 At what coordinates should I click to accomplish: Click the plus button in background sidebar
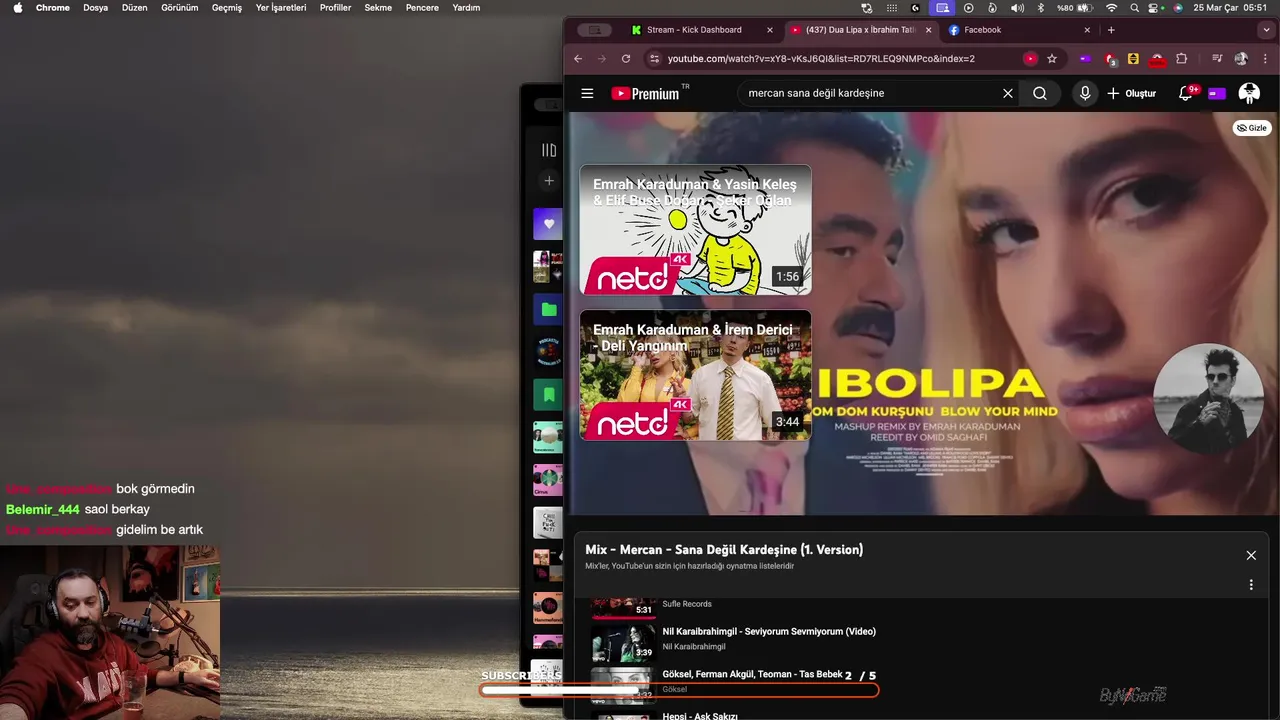(x=548, y=181)
